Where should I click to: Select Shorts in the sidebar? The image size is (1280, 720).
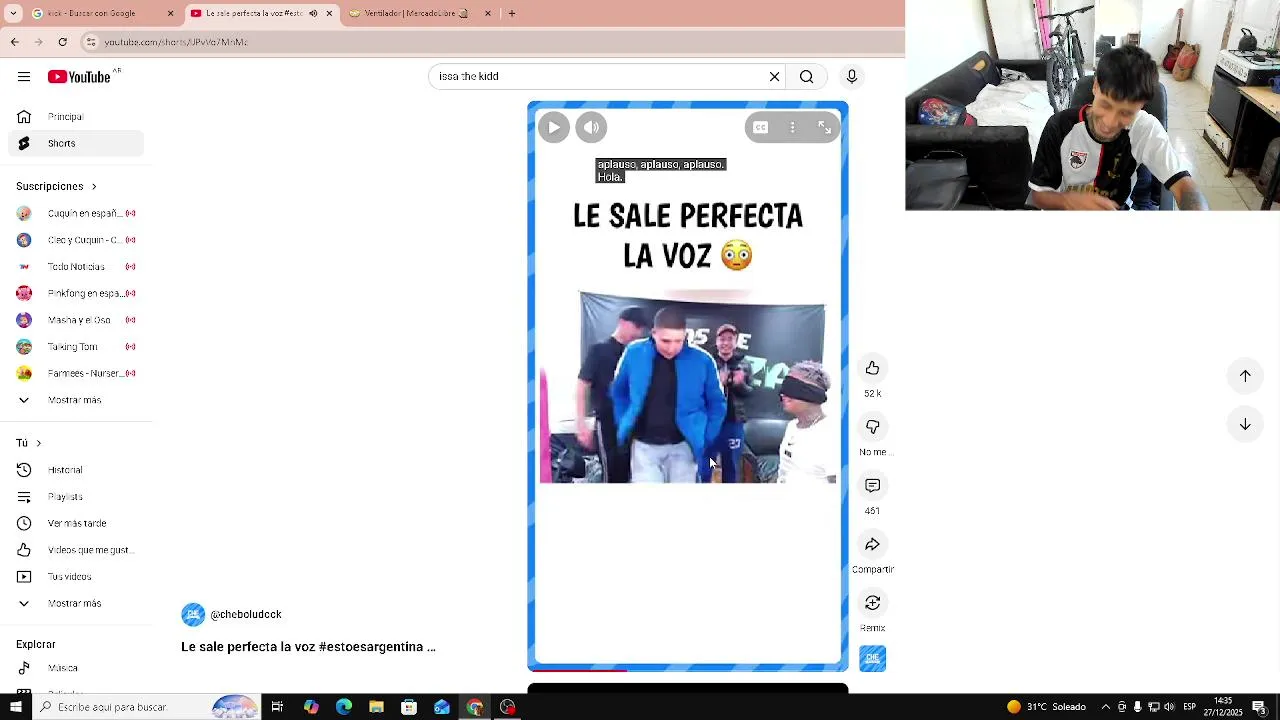(76, 143)
